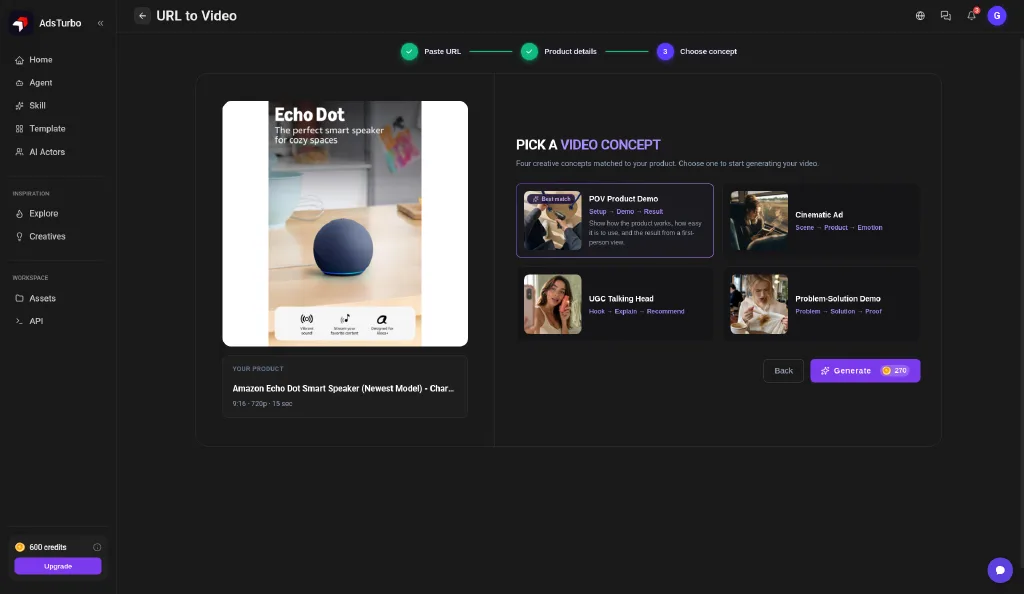Click the Scene → Product → Emotion text
Screen dimensions: 1024x594
839,228
